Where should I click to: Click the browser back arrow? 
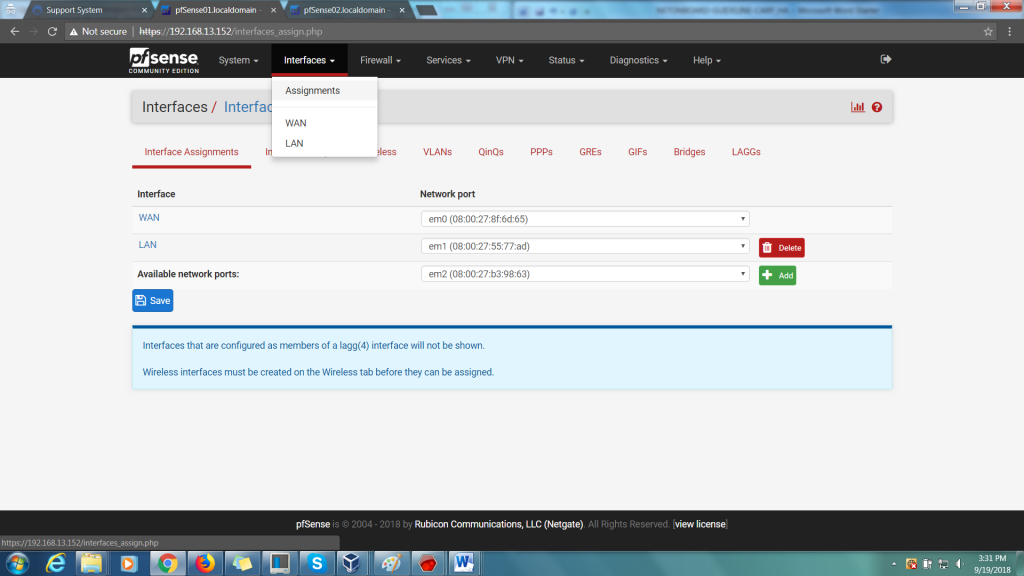coord(13,31)
